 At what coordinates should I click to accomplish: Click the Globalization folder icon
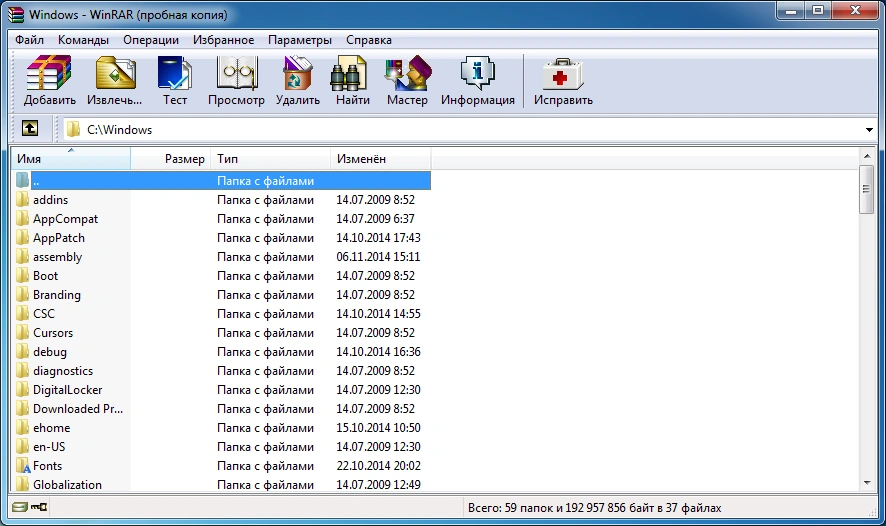pyautogui.click(x=22, y=484)
